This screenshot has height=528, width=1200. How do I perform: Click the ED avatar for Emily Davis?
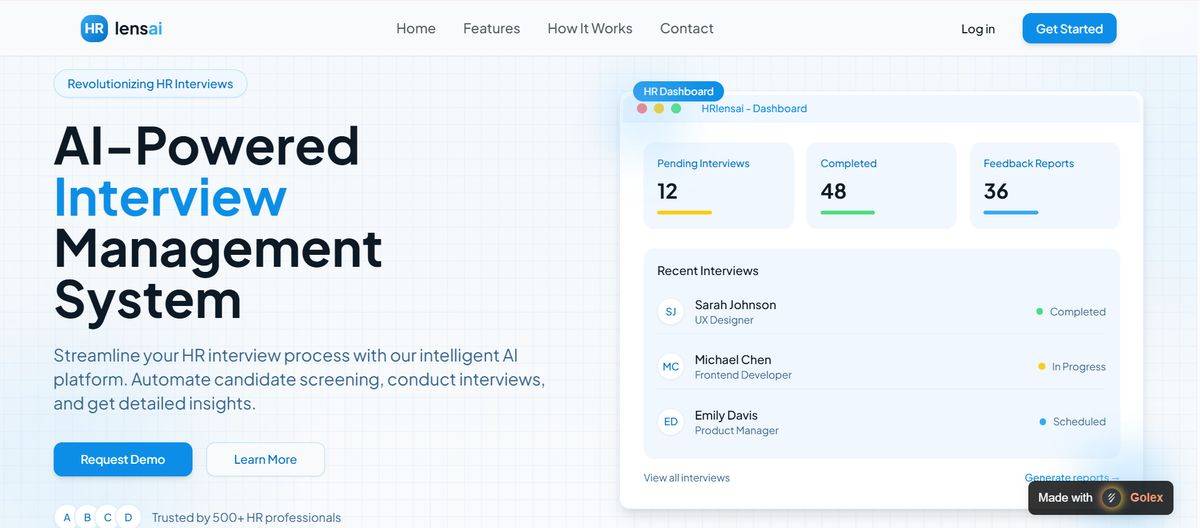tap(670, 422)
